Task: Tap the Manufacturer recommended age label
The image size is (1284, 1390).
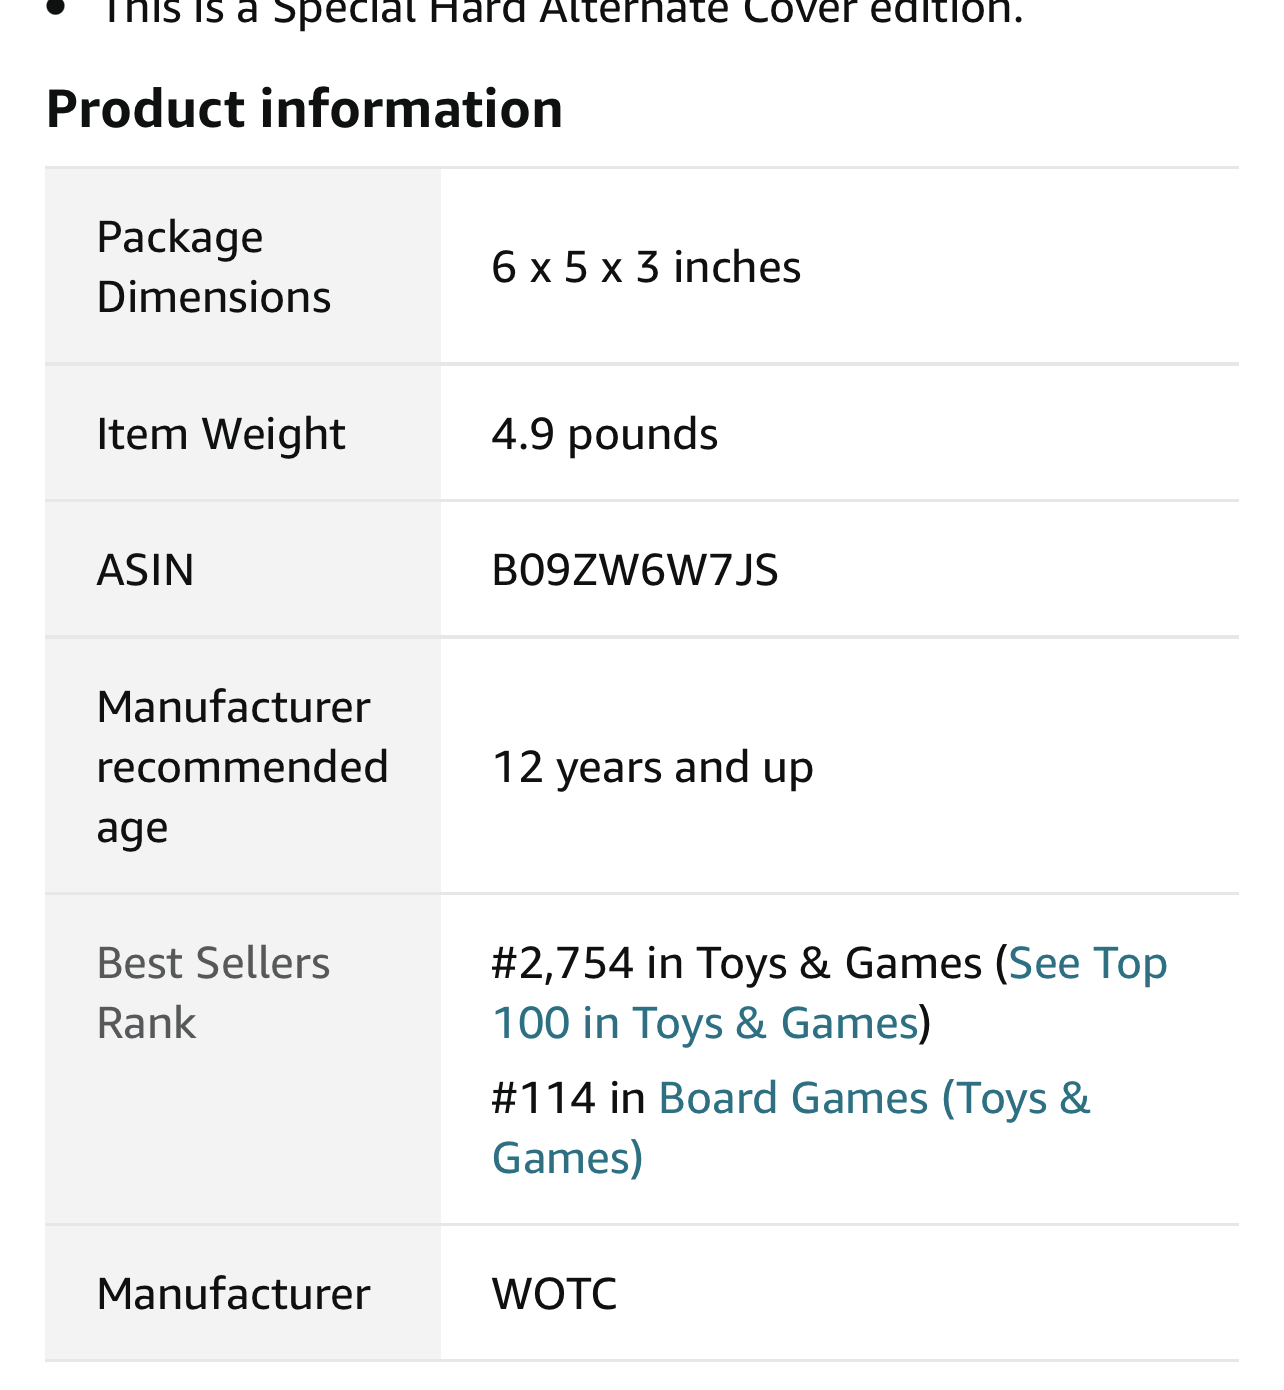Action: [x=242, y=767]
